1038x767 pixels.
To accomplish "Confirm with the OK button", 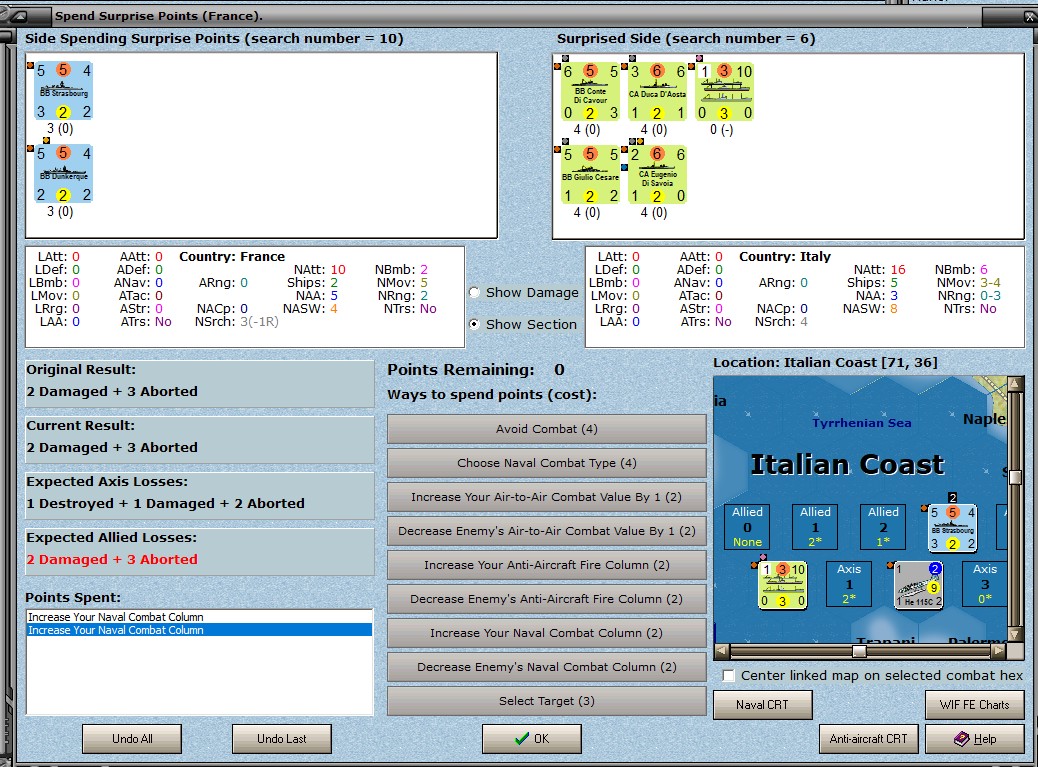I will 532,739.
